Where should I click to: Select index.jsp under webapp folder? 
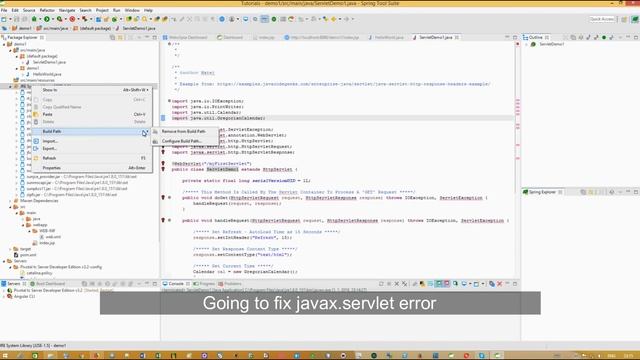tap(44, 243)
